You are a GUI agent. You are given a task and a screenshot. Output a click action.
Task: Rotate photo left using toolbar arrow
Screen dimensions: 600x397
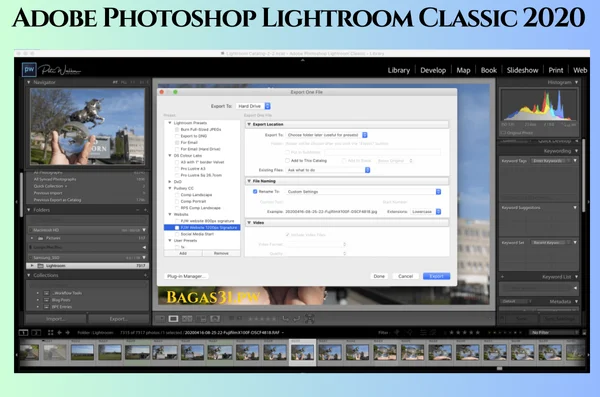[285, 319]
